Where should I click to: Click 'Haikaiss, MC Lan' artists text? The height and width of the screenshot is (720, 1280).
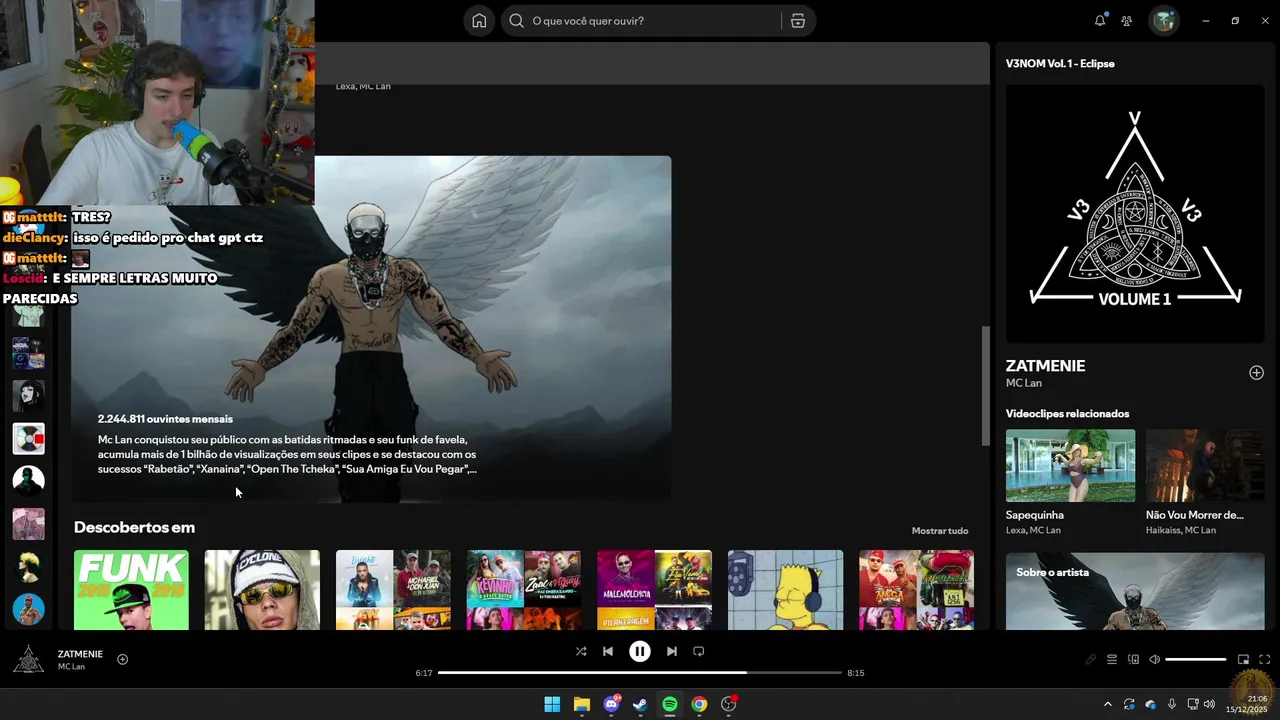tap(1181, 530)
